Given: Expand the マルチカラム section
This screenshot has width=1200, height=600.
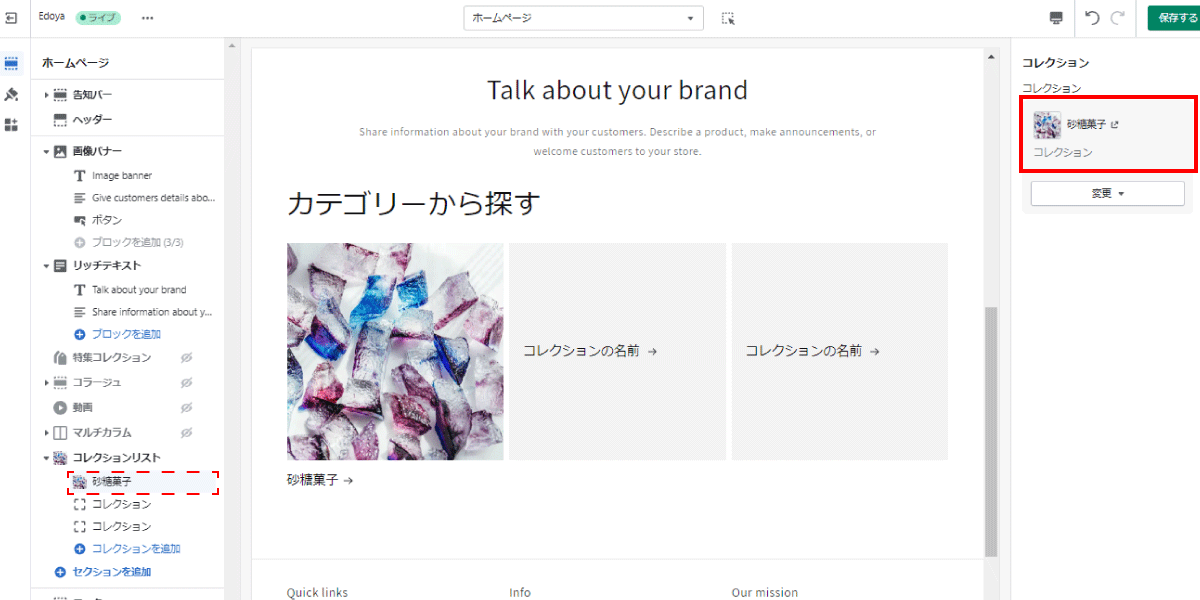Looking at the screenshot, I should point(46,433).
